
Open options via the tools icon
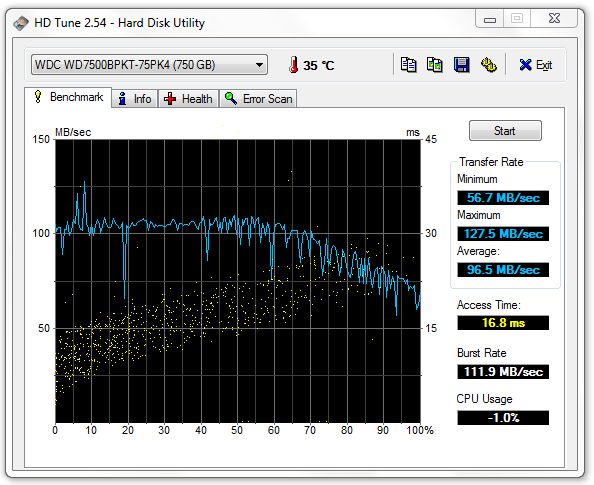point(489,65)
